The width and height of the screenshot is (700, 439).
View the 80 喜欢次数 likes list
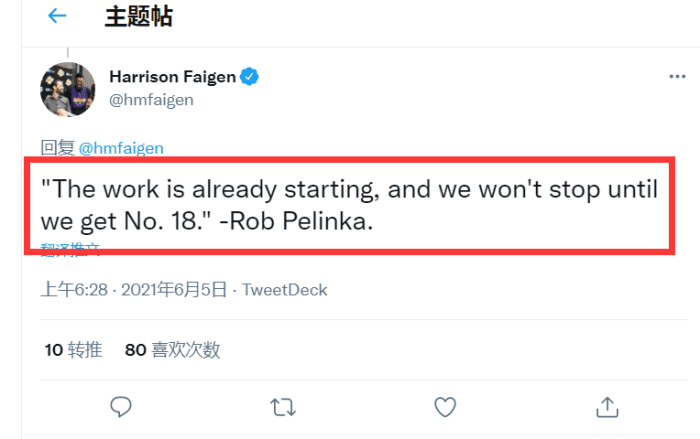(x=172, y=350)
